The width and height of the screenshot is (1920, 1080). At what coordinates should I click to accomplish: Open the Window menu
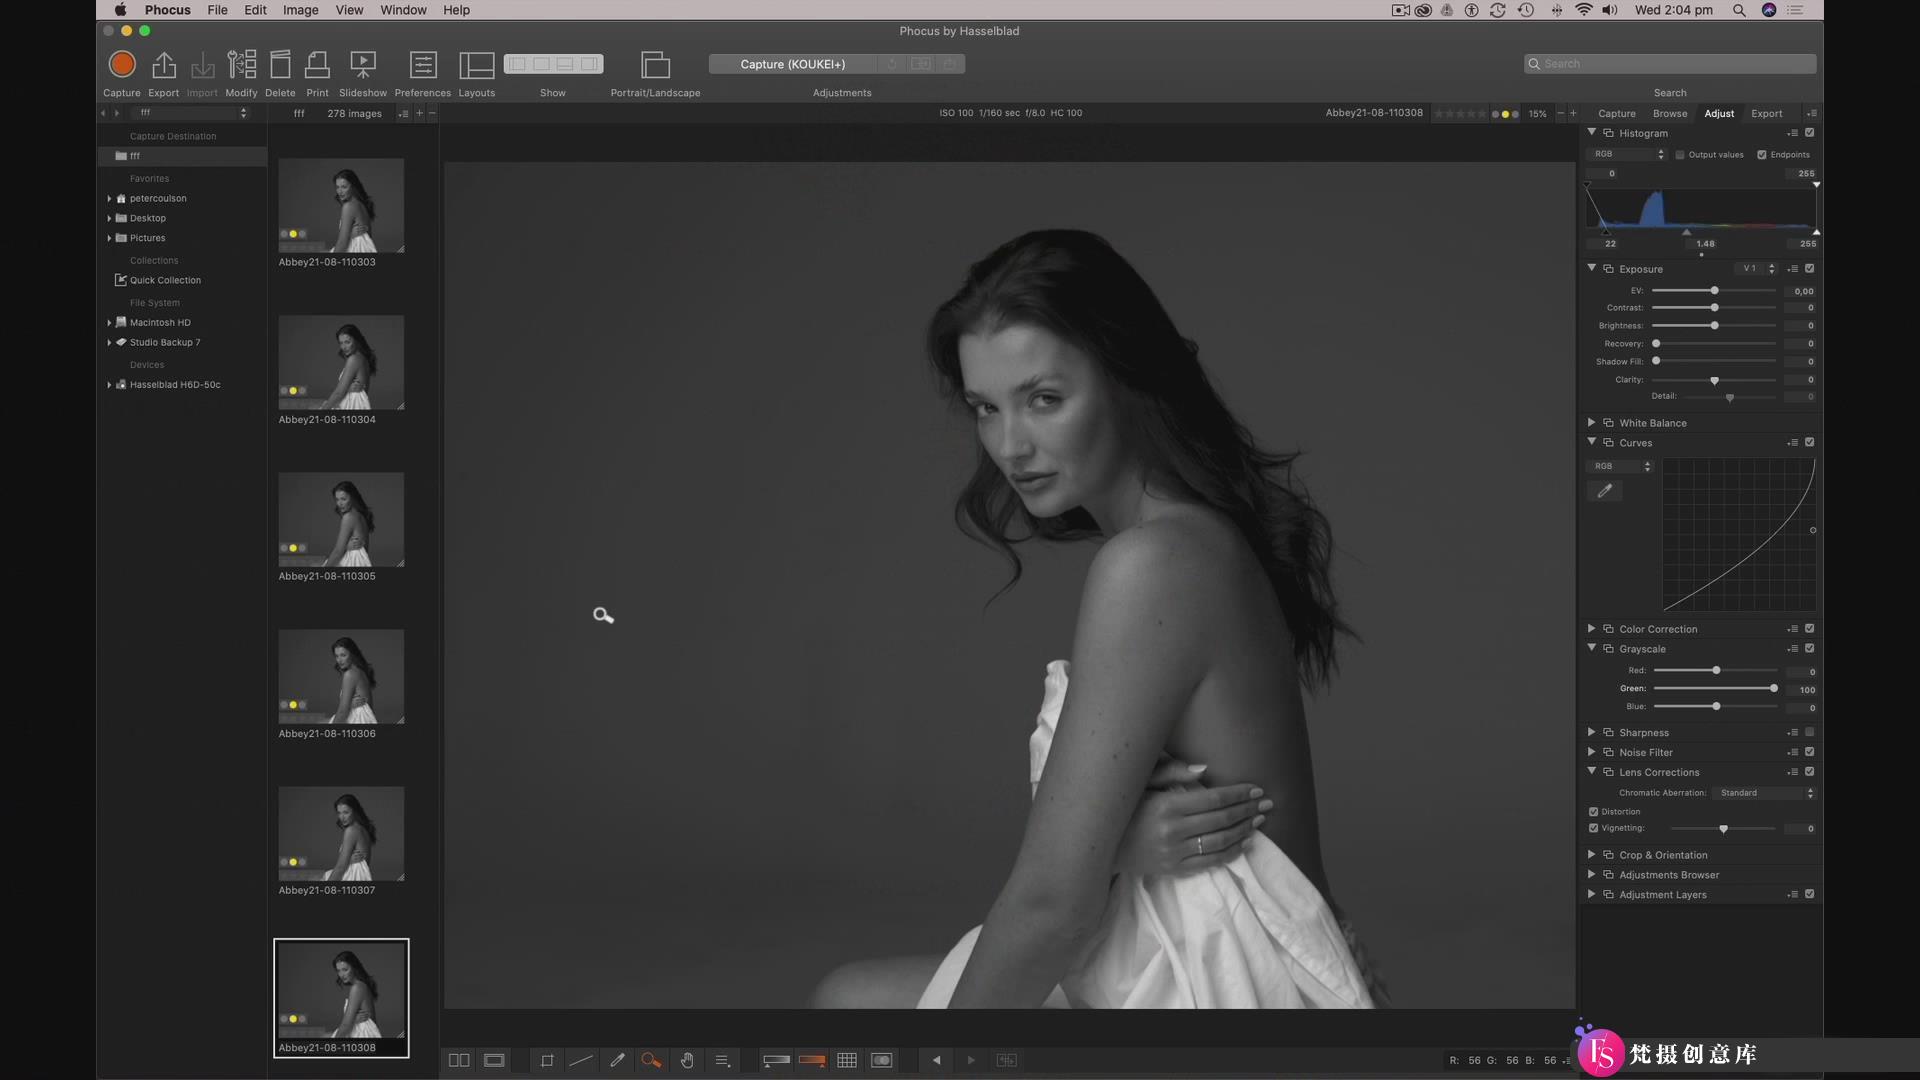(403, 10)
